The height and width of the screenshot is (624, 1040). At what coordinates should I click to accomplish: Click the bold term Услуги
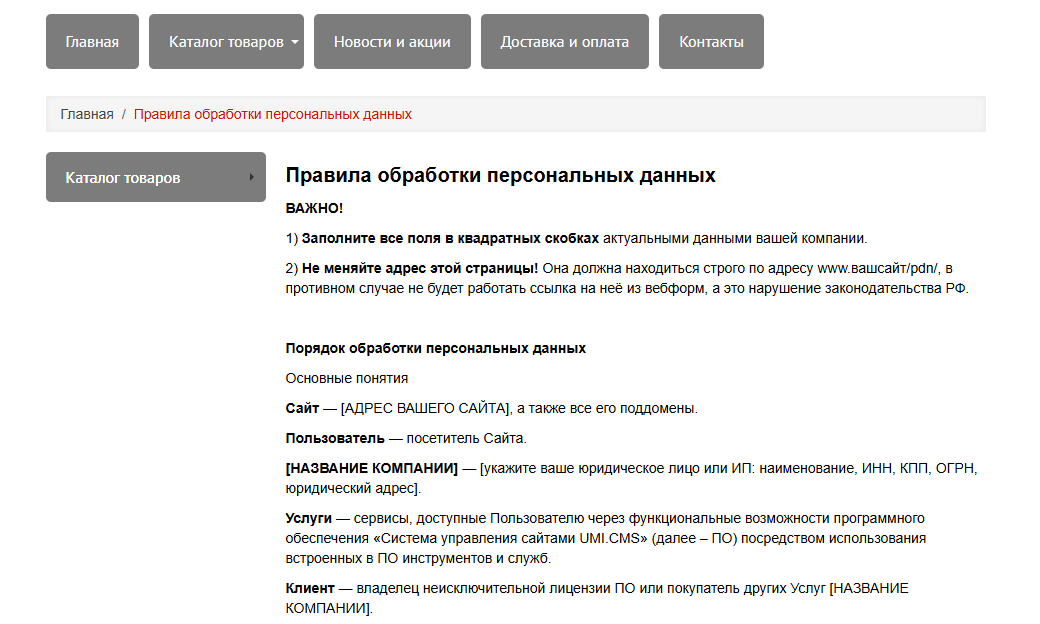[x=308, y=518]
